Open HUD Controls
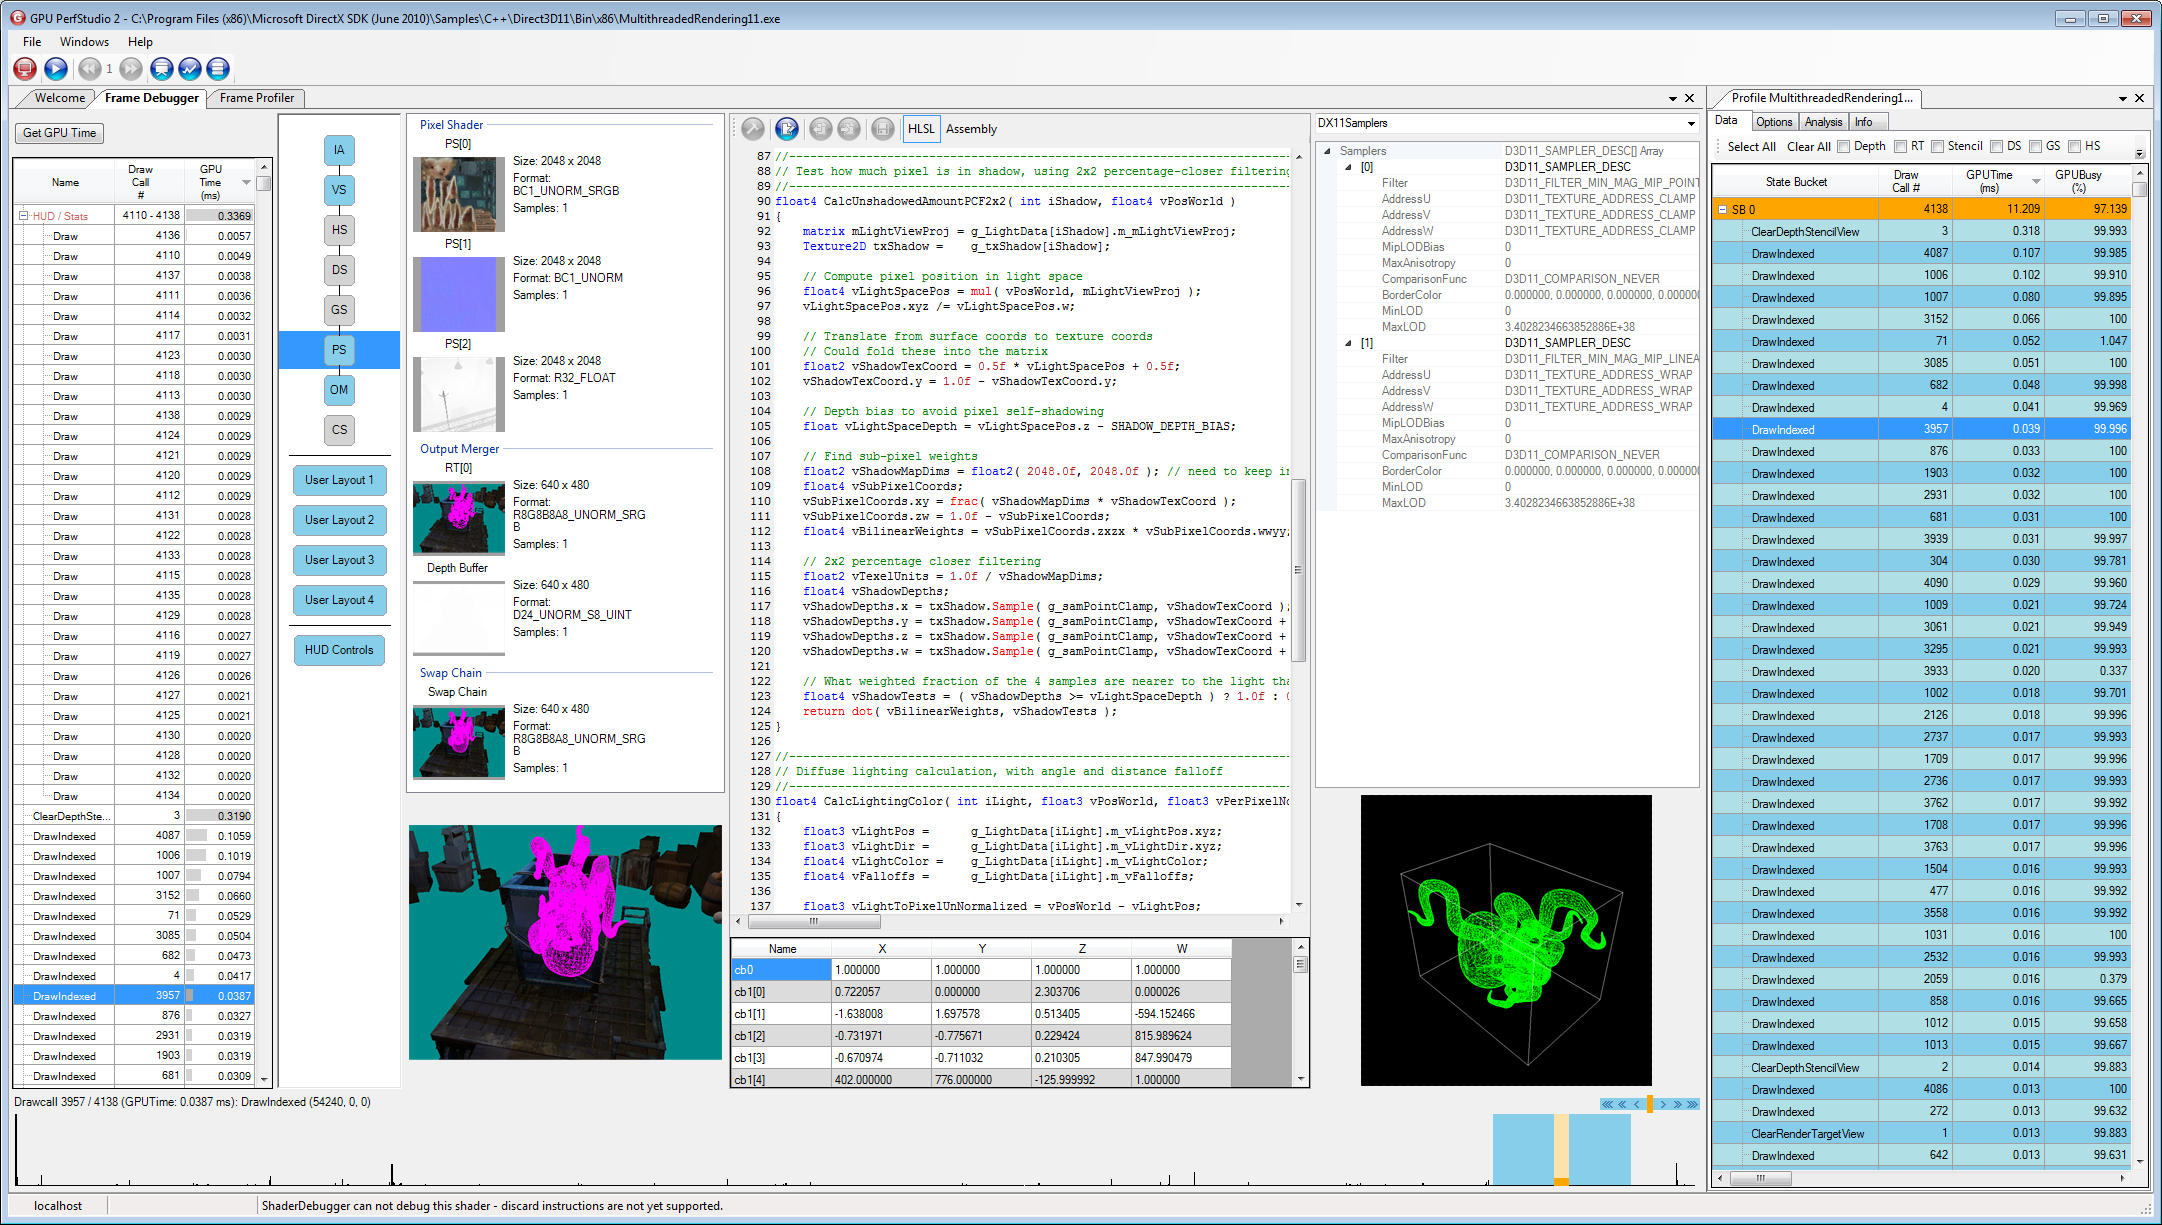2162x1225 pixels. [x=339, y=650]
